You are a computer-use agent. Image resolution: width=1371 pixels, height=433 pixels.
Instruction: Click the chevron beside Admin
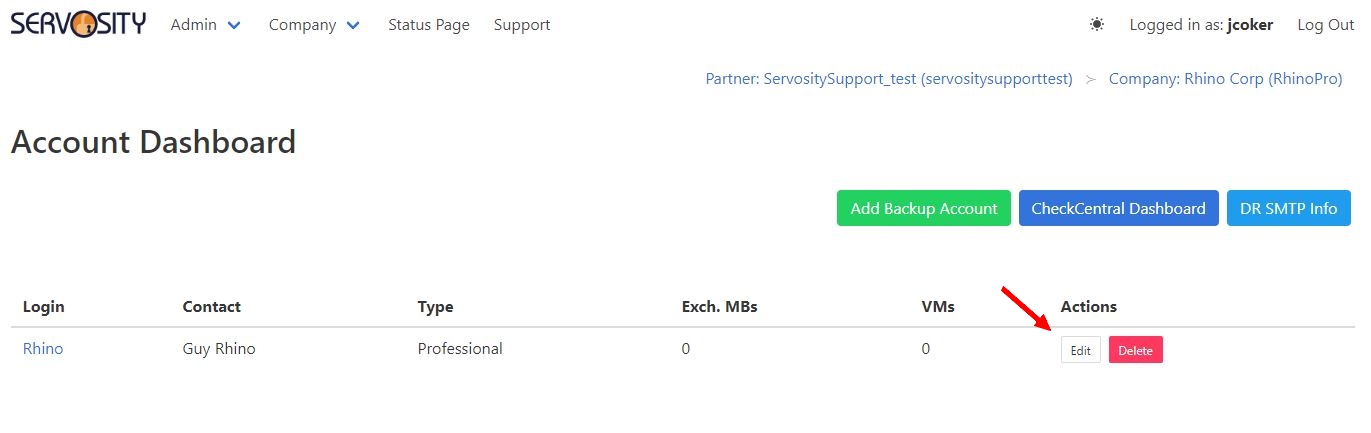coord(234,26)
